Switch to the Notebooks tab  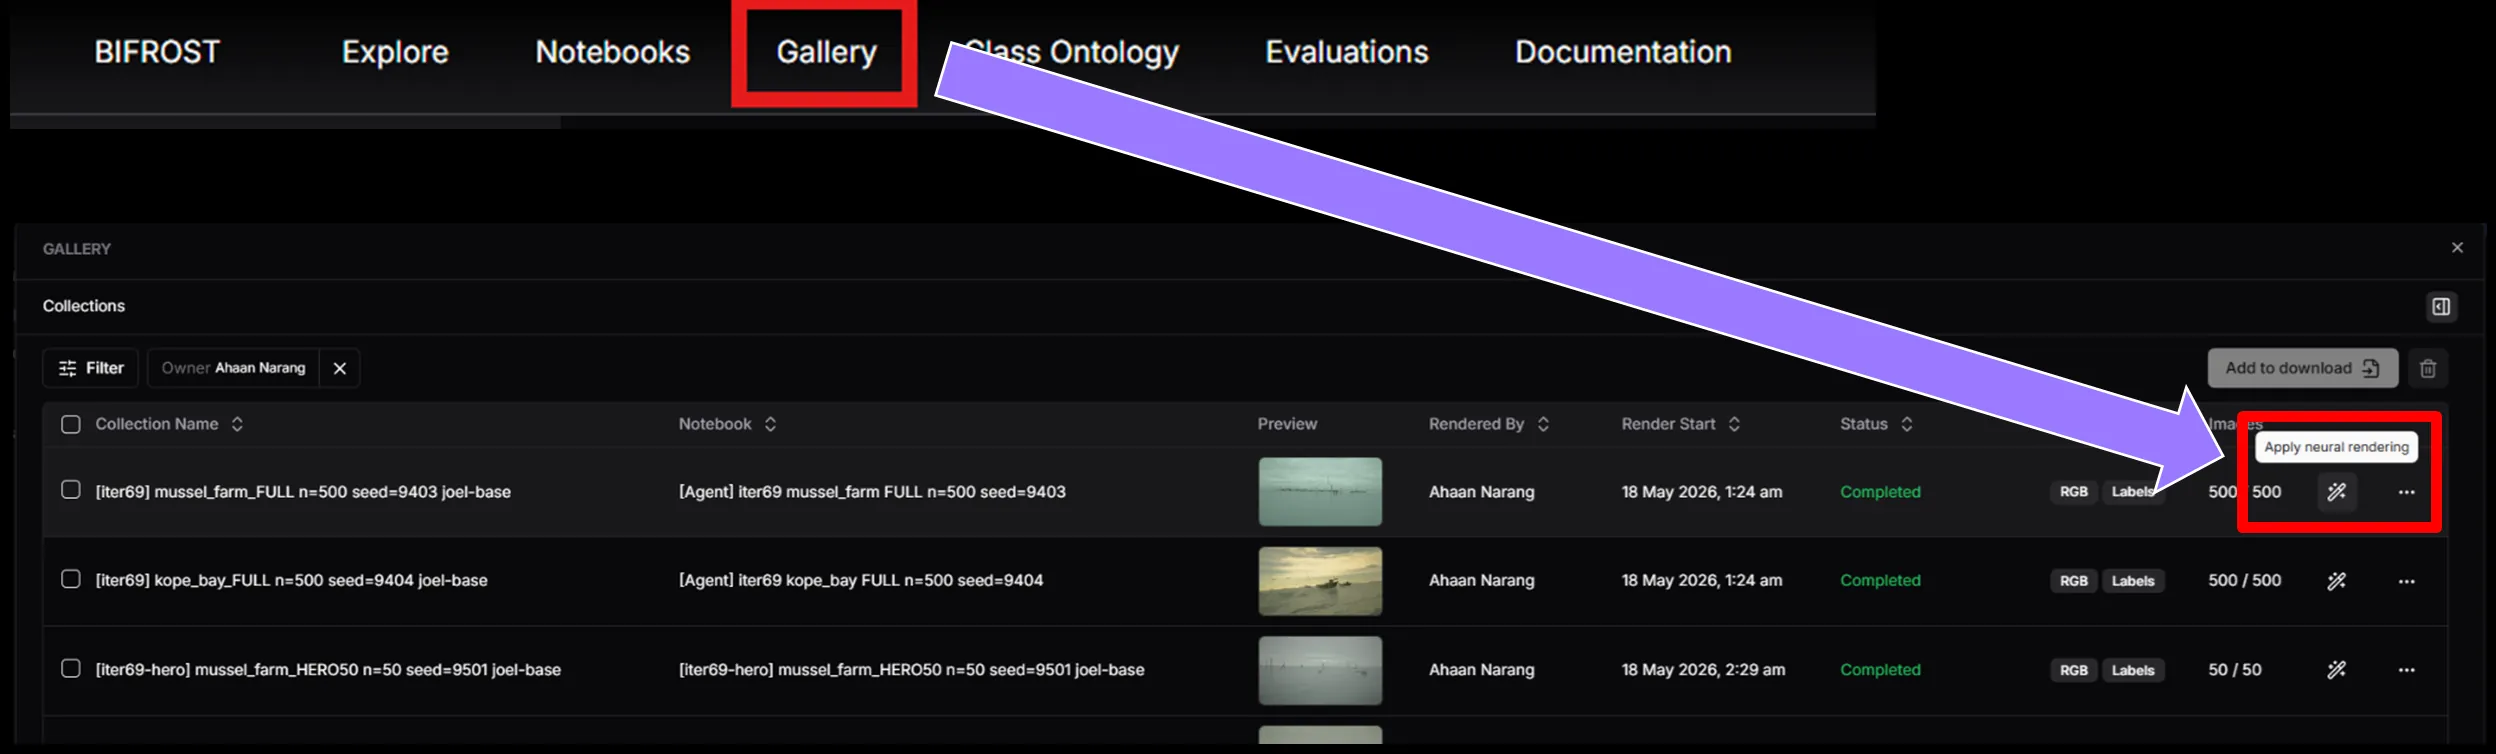coord(612,52)
